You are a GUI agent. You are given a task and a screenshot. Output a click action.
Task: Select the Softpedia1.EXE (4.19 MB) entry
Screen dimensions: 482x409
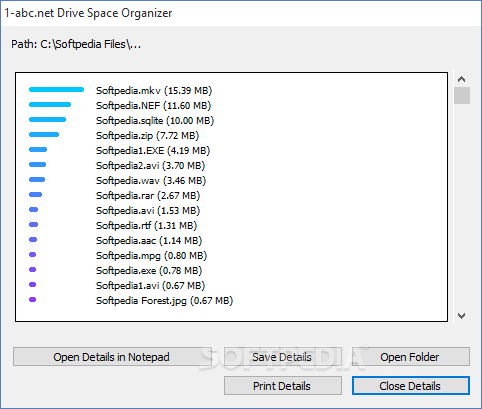coord(153,151)
